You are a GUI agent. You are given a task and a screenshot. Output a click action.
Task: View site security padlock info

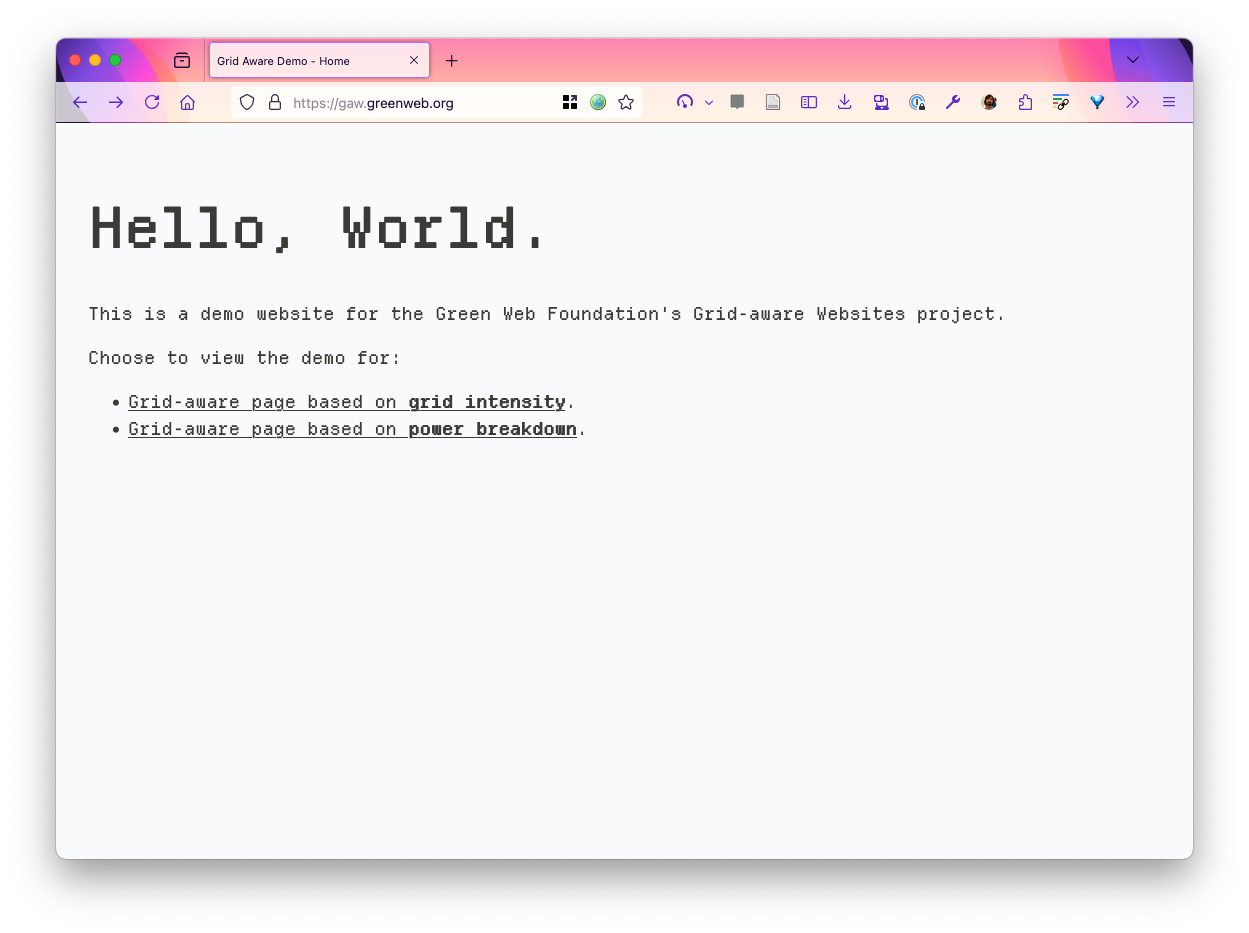click(275, 102)
